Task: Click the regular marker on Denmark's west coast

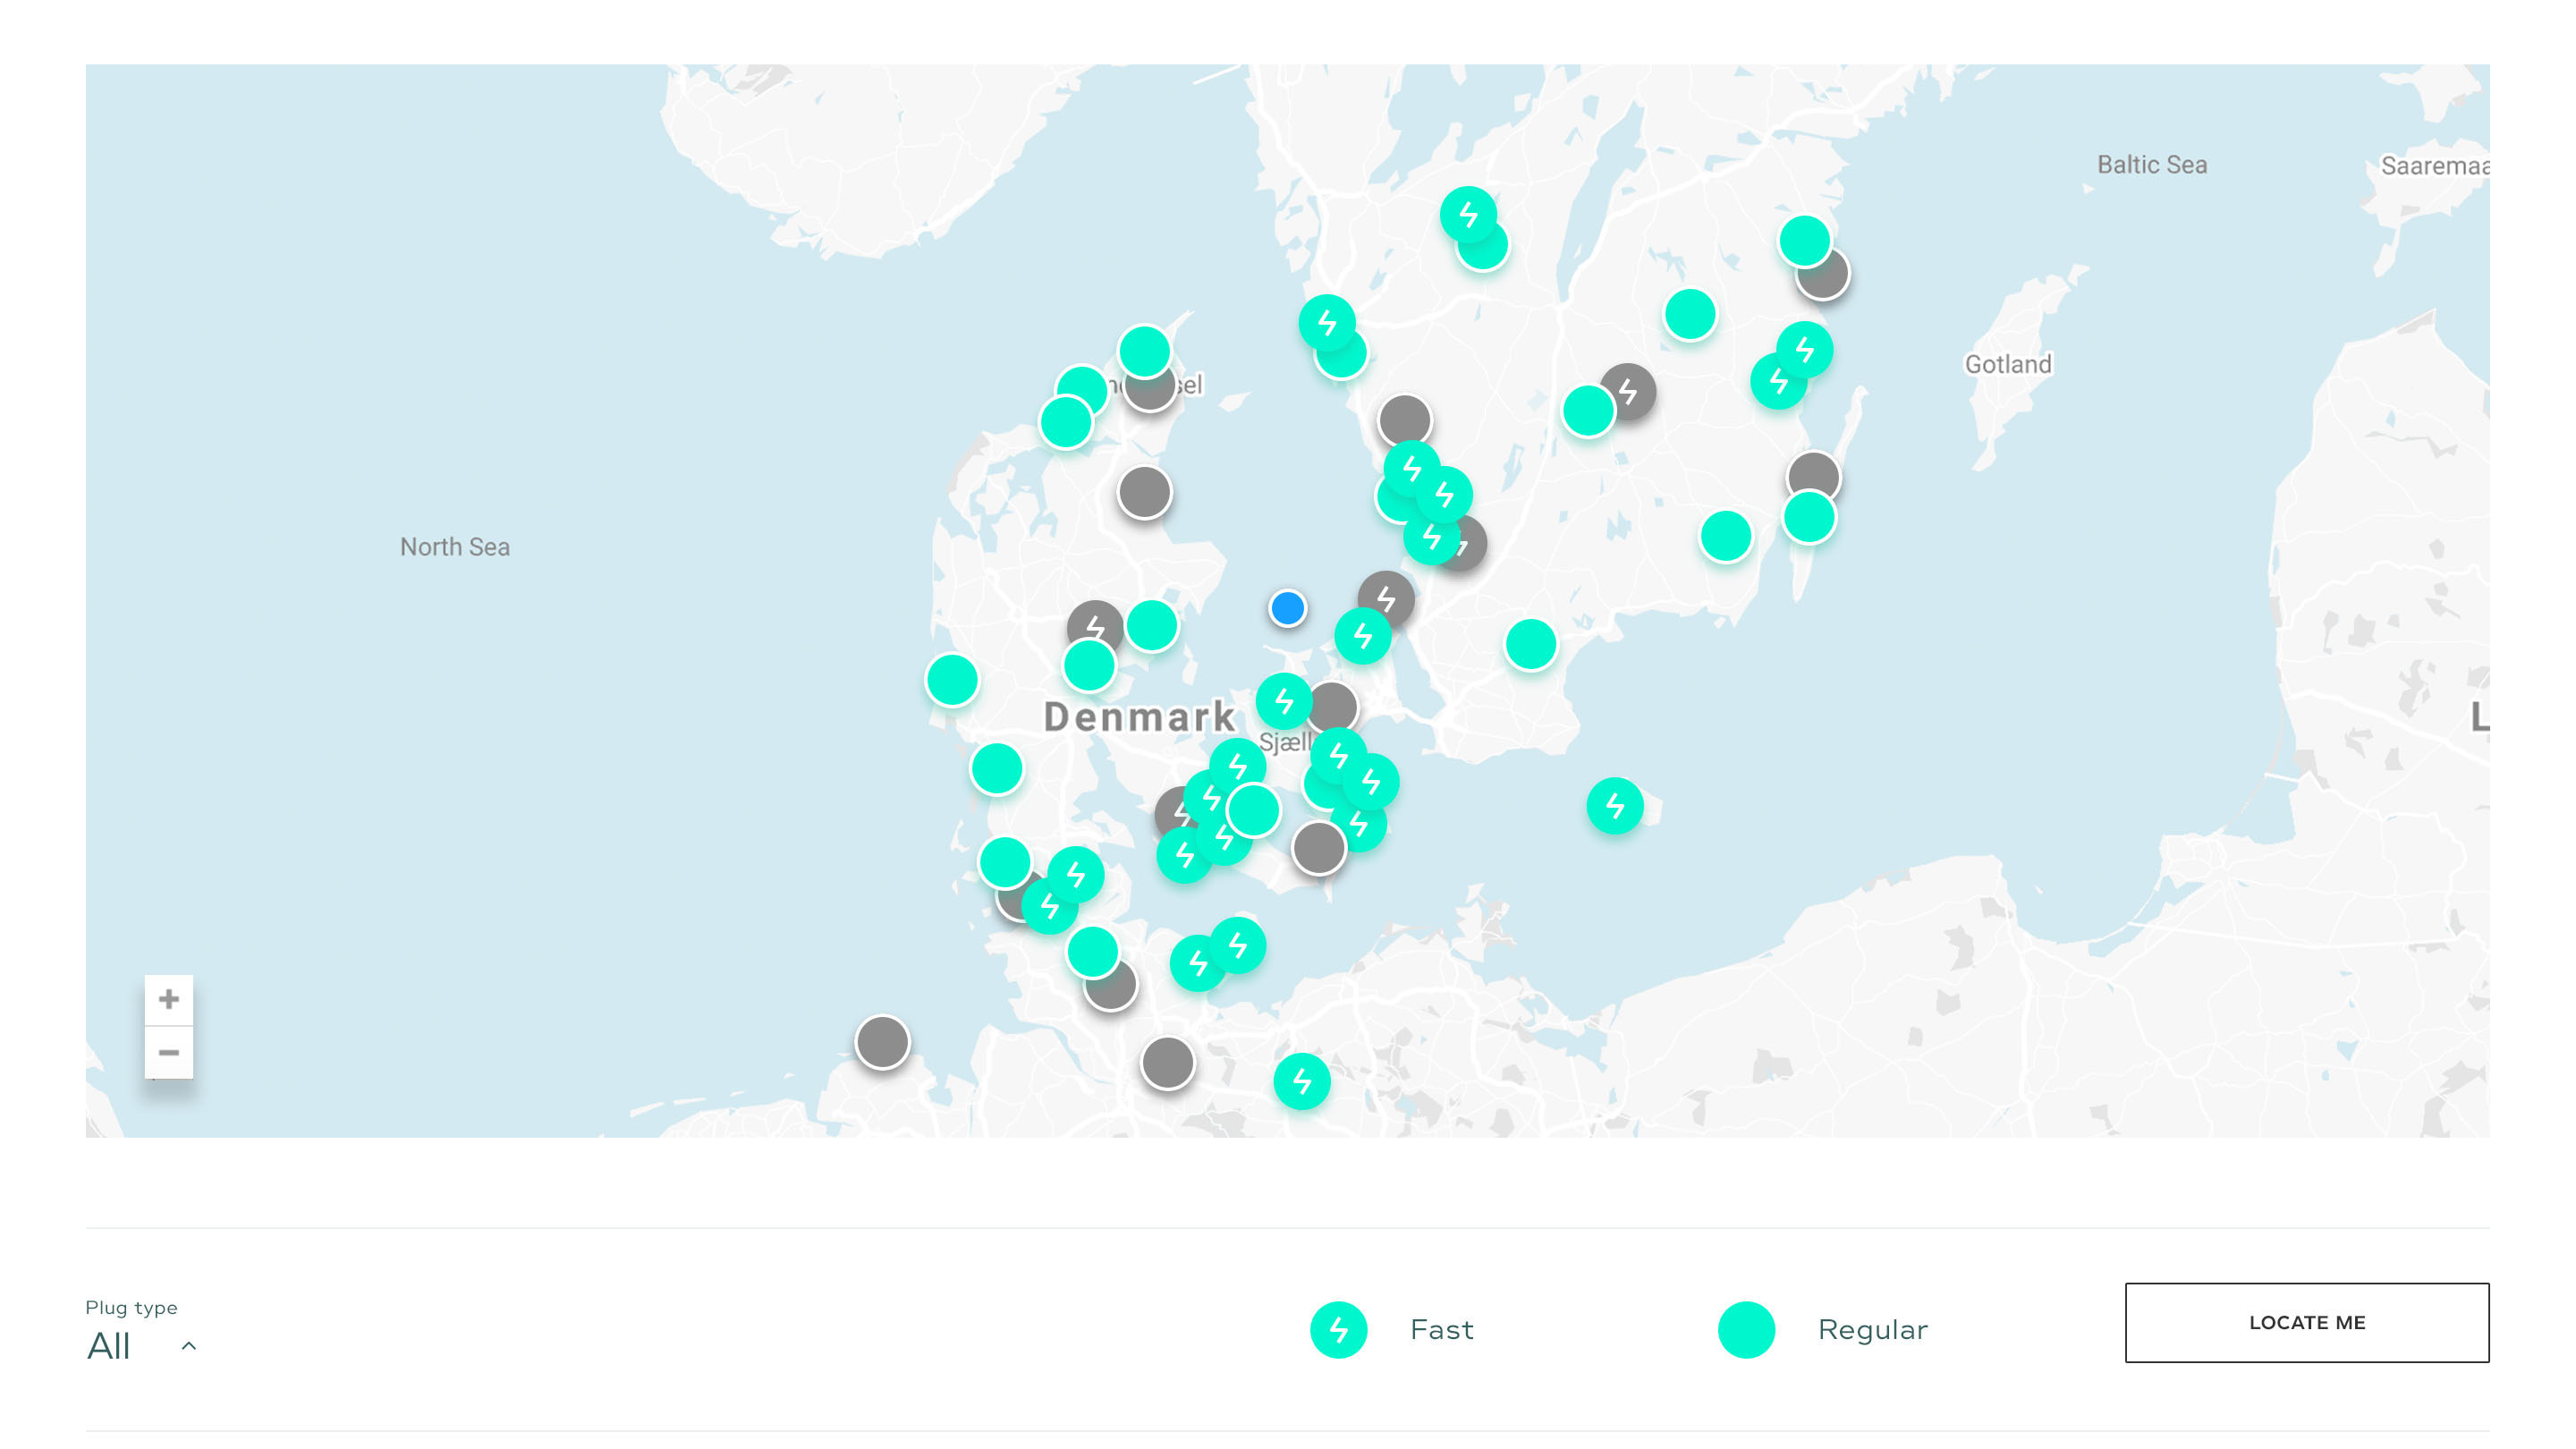Action: pos(951,681)
